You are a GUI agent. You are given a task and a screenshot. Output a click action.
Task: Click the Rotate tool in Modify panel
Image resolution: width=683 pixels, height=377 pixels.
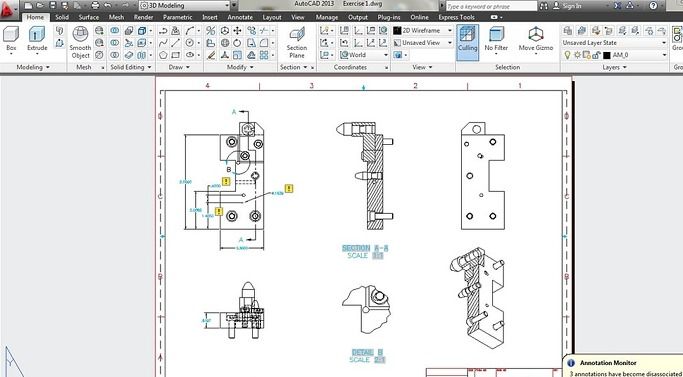(237, 43)
